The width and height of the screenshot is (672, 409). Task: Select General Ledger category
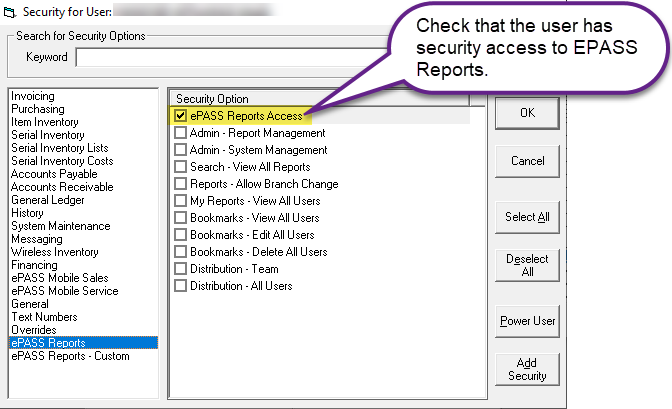point(48,200)
